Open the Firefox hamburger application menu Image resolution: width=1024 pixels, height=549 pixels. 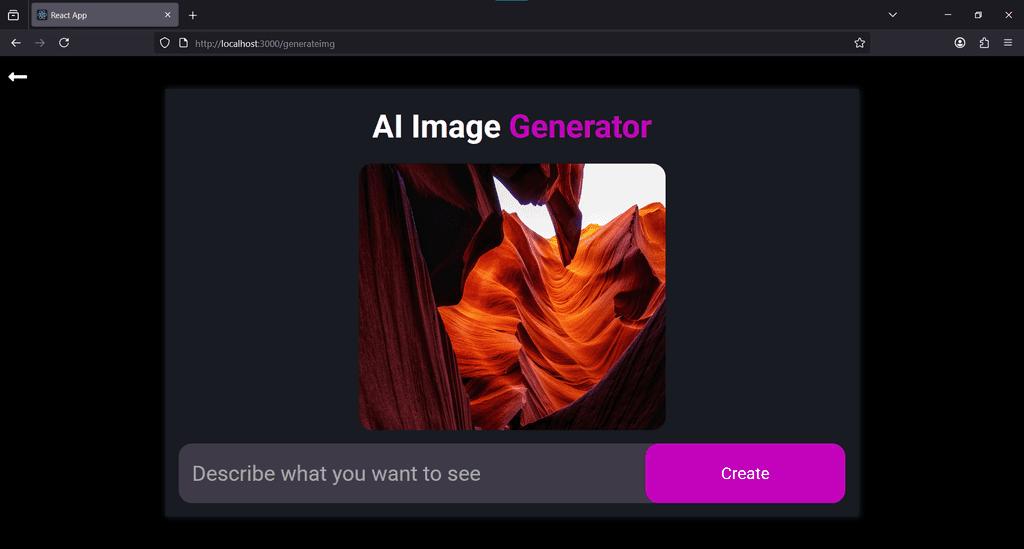pyautogui.click(x=1008, y=43)
